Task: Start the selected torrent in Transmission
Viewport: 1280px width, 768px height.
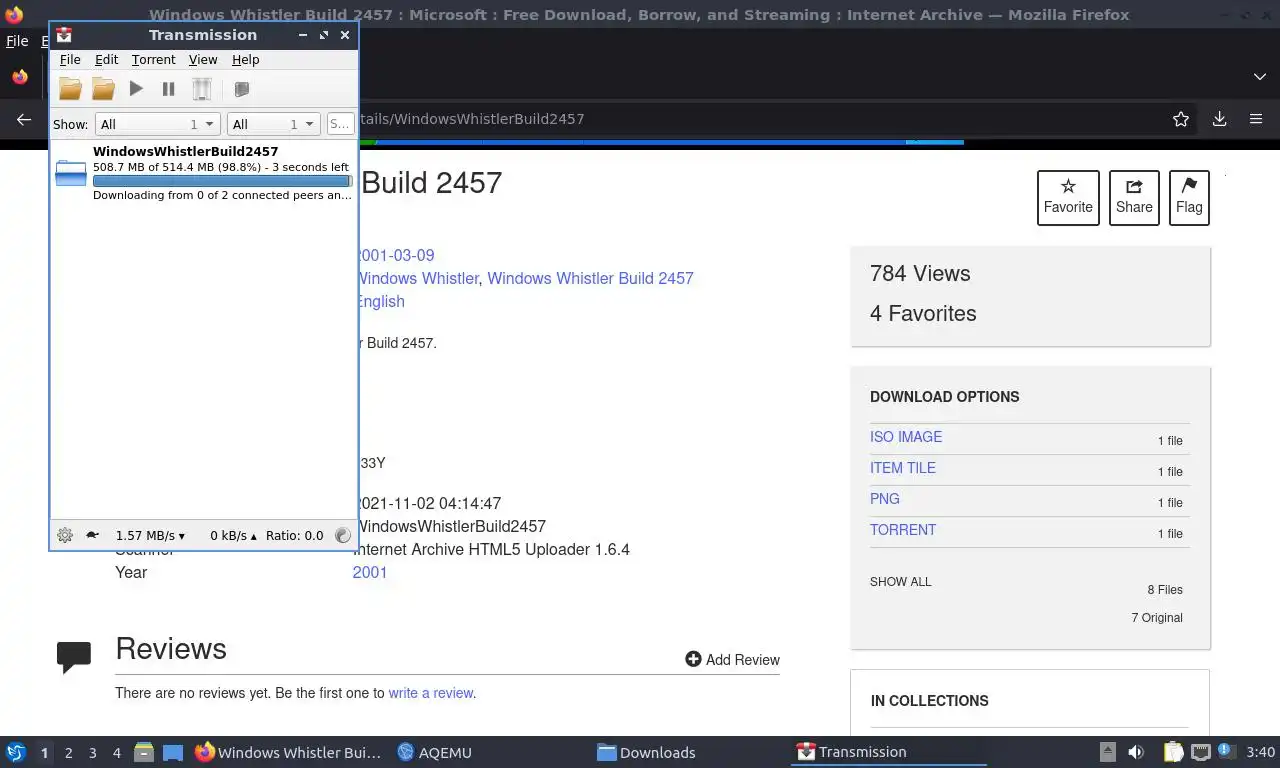Action: (136, 89)
